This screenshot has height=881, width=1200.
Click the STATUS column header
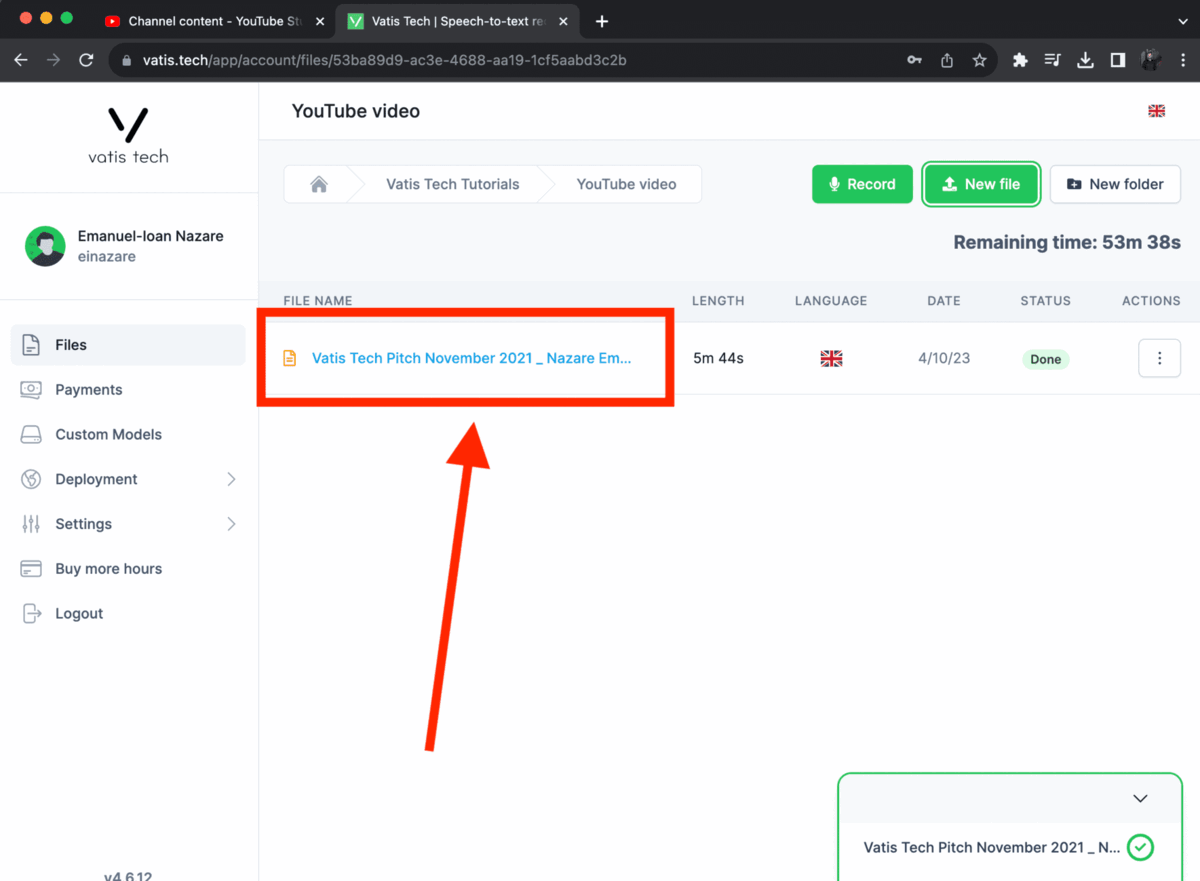click(x=1046, y=300)
